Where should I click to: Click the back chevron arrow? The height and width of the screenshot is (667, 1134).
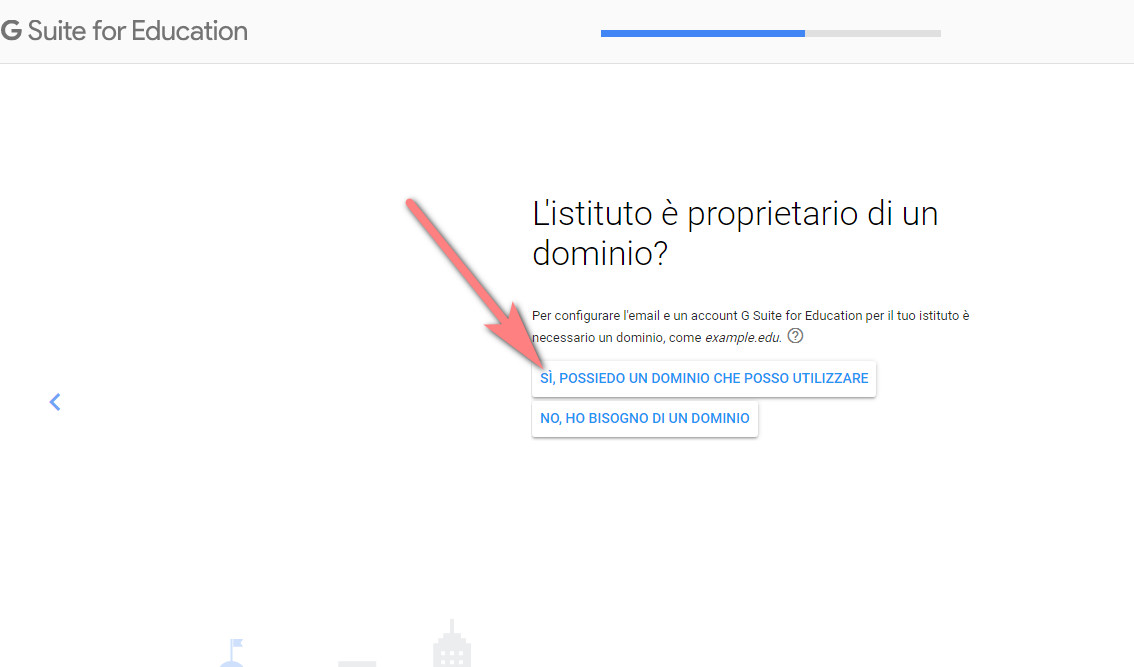(55, 402)
